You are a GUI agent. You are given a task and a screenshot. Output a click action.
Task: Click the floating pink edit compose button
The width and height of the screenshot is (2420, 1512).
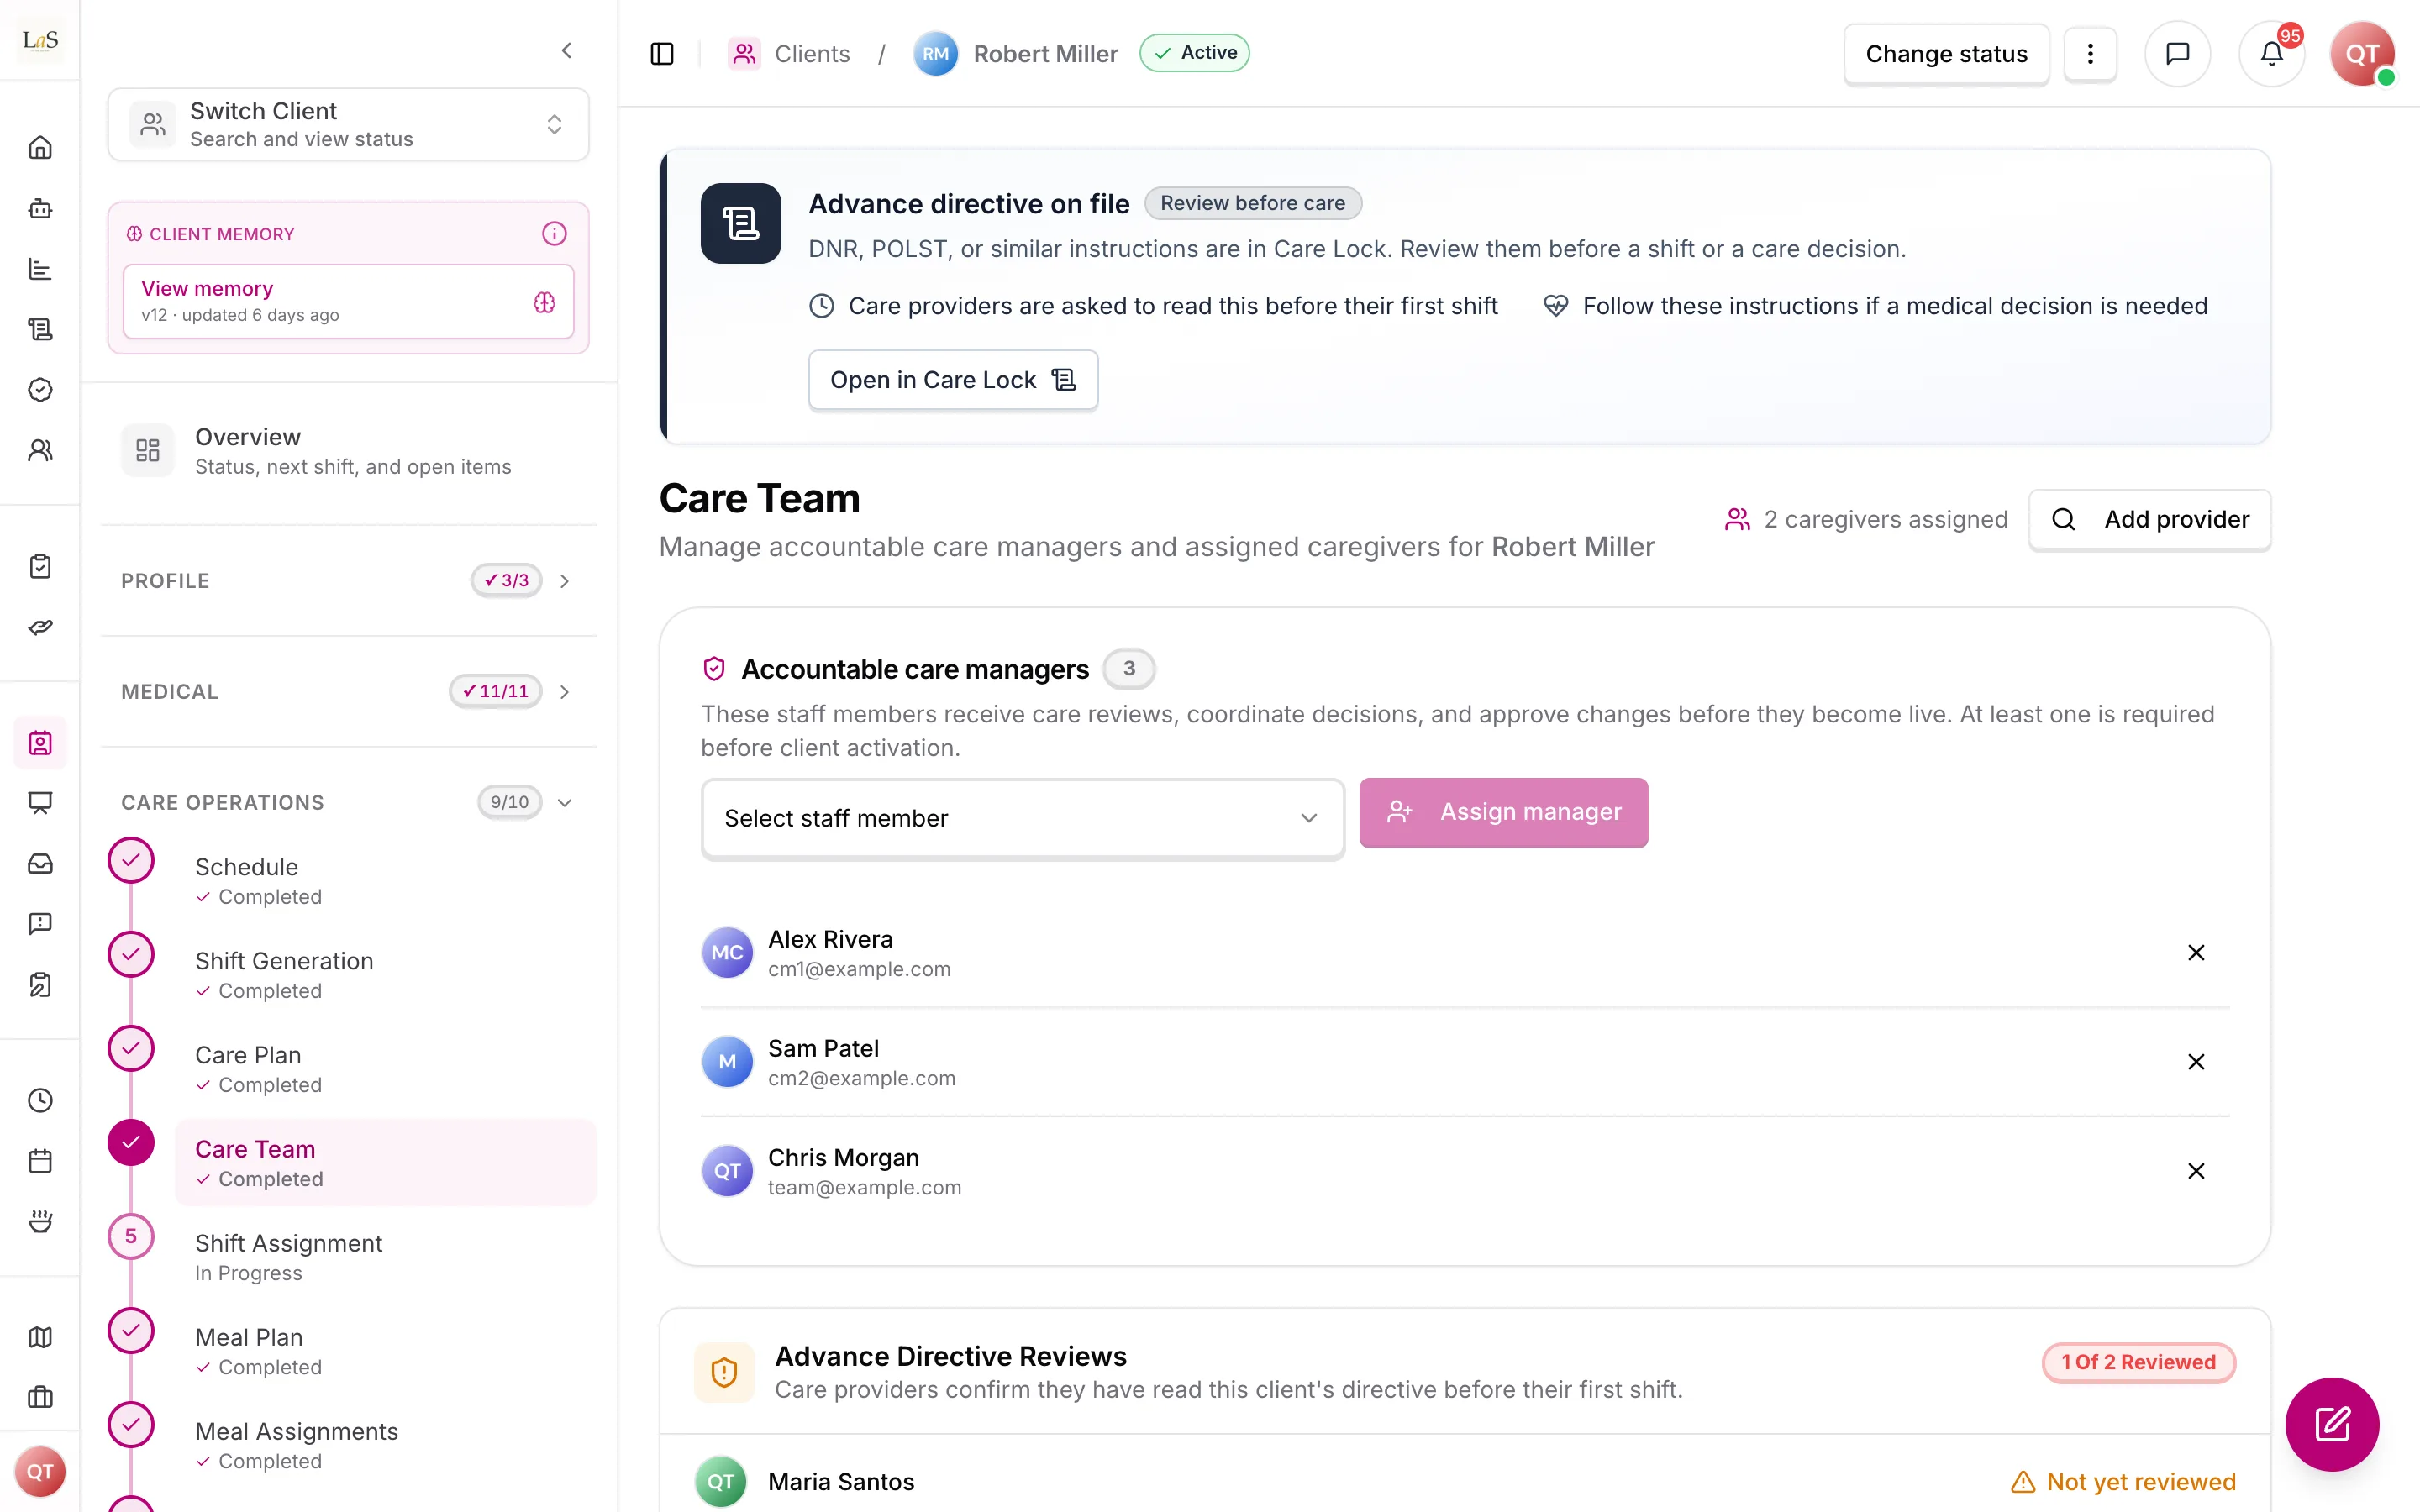tap(2332, 1424)
